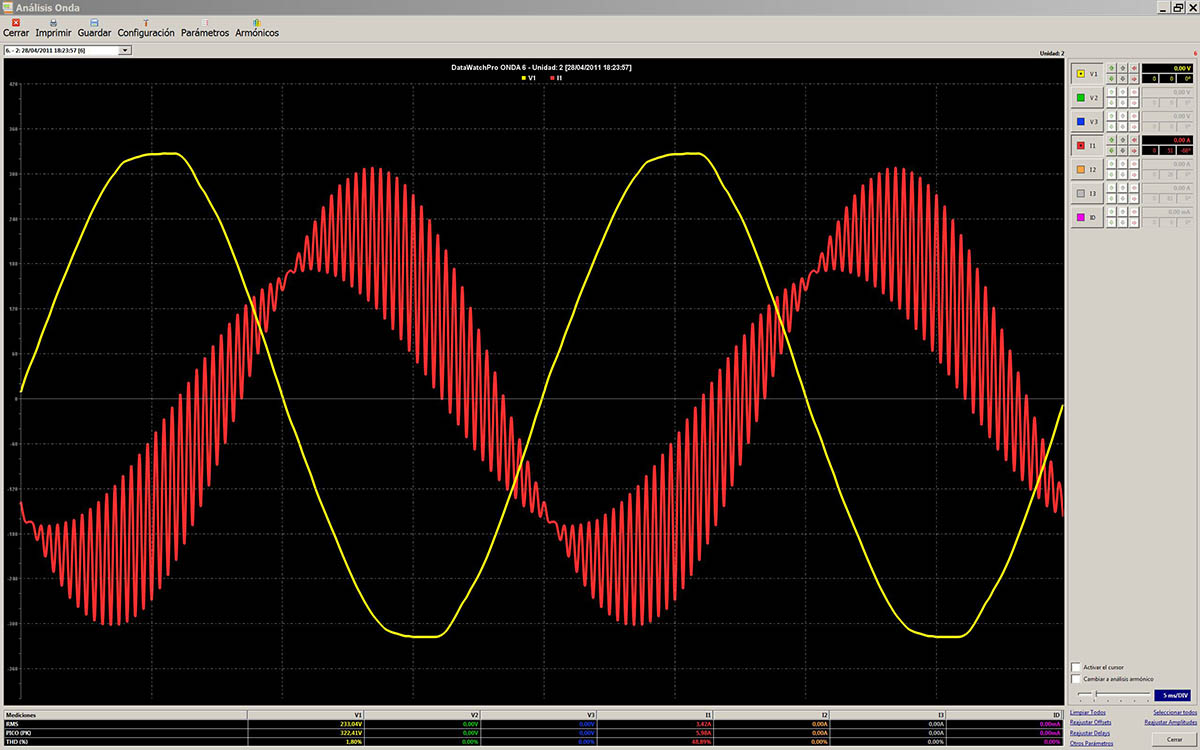Click the red right arrow for V1
The image size is (1200, 750).
1134,79
